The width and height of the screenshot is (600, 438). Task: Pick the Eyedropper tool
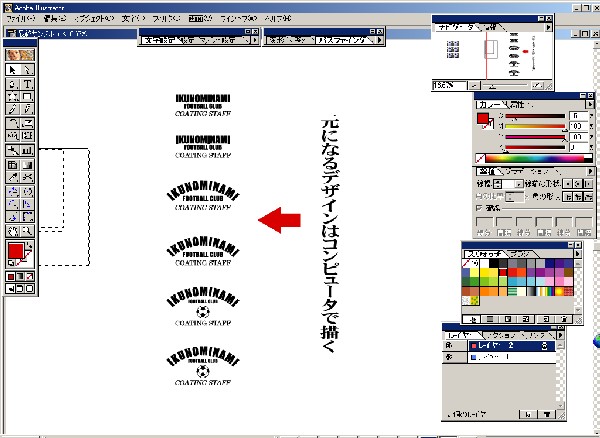coord(13,177)
